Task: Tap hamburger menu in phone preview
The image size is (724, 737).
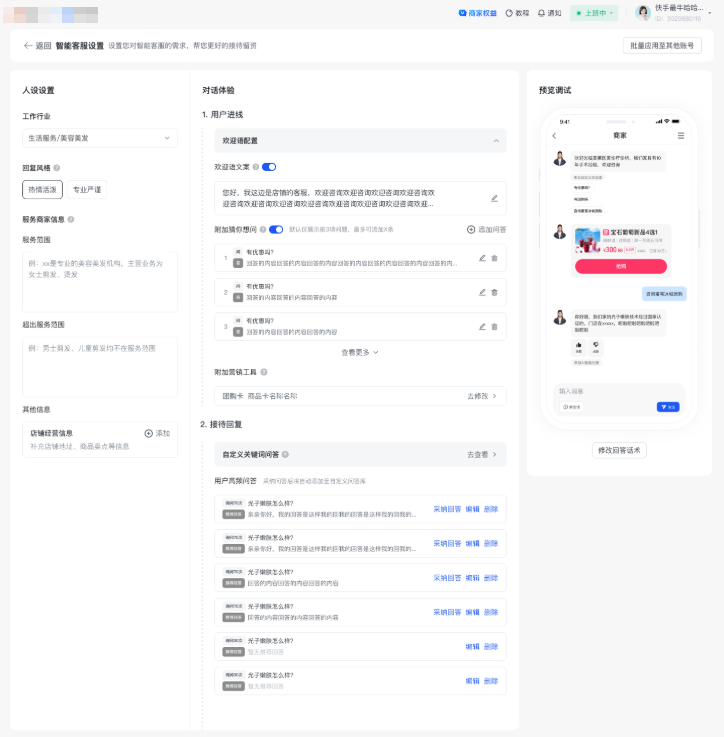Action: (x=681, y=136)
